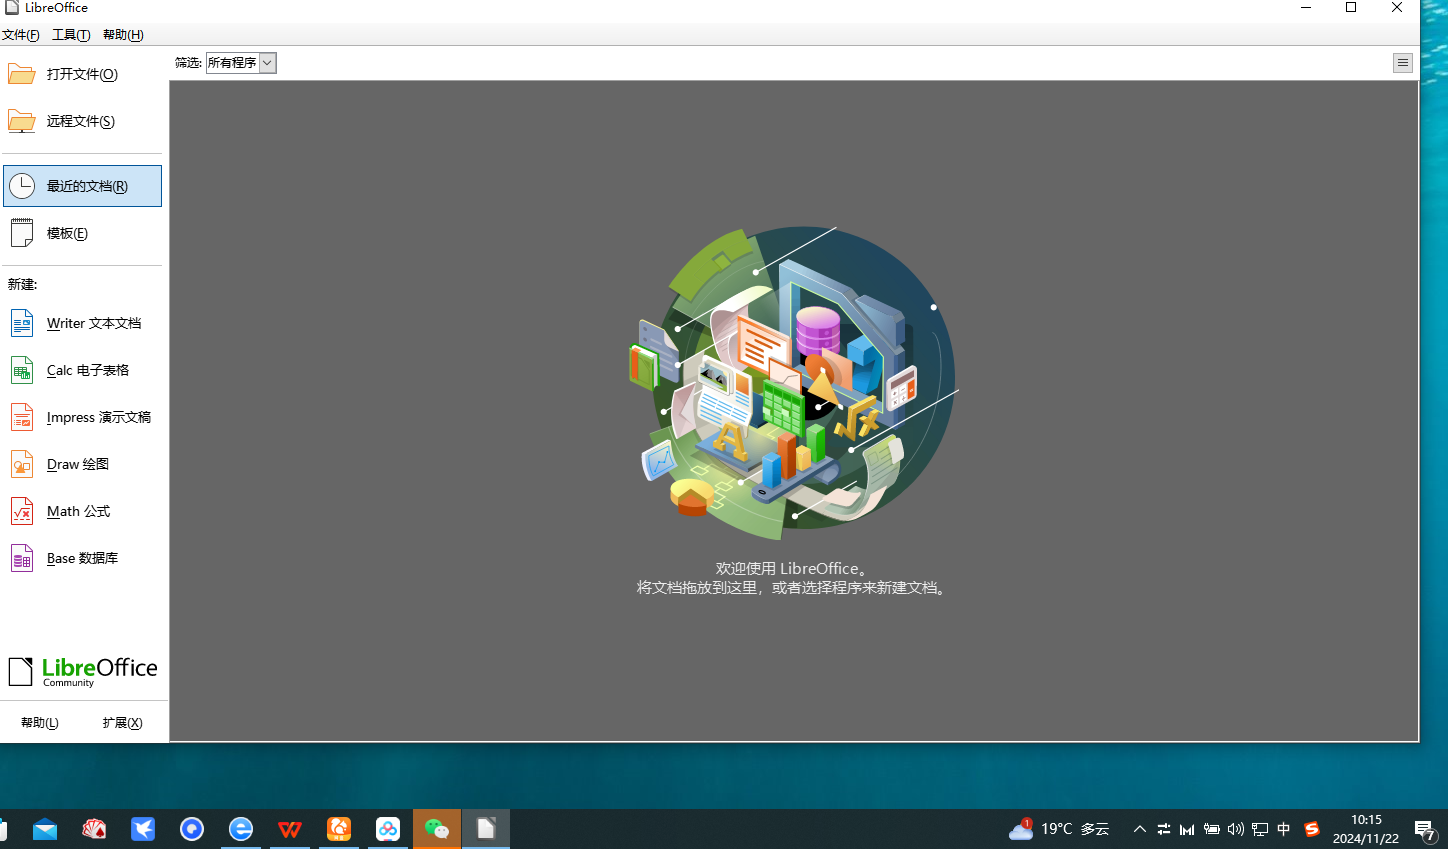Click the 打开文件(O) button label

(82, 74)
